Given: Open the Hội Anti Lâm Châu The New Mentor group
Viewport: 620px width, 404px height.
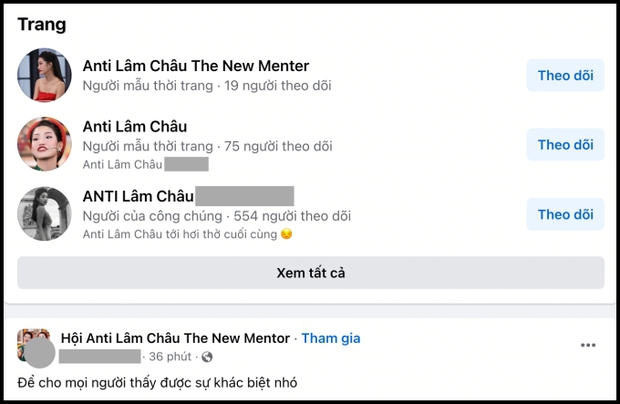Looking at the screenshot, I should coord(175,338).
